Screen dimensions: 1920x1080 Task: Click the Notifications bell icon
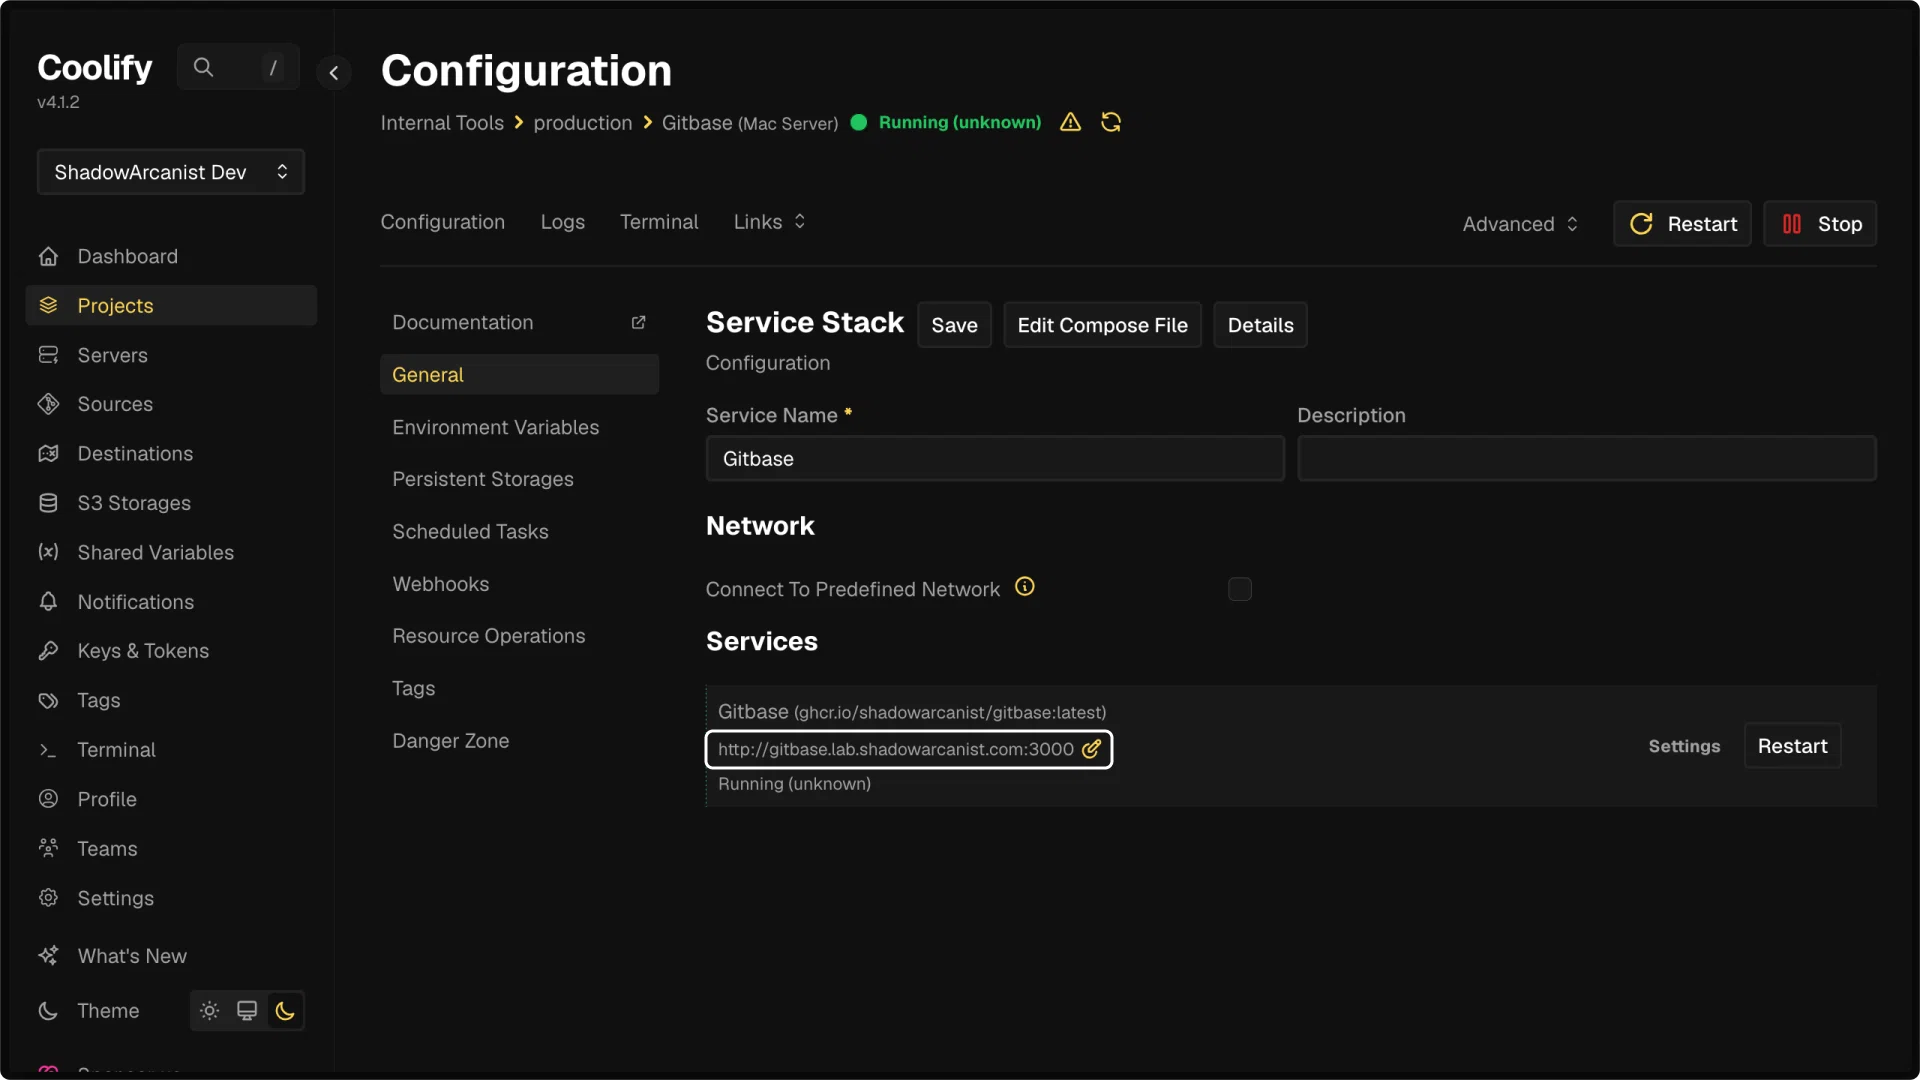(x=48, y=601)
